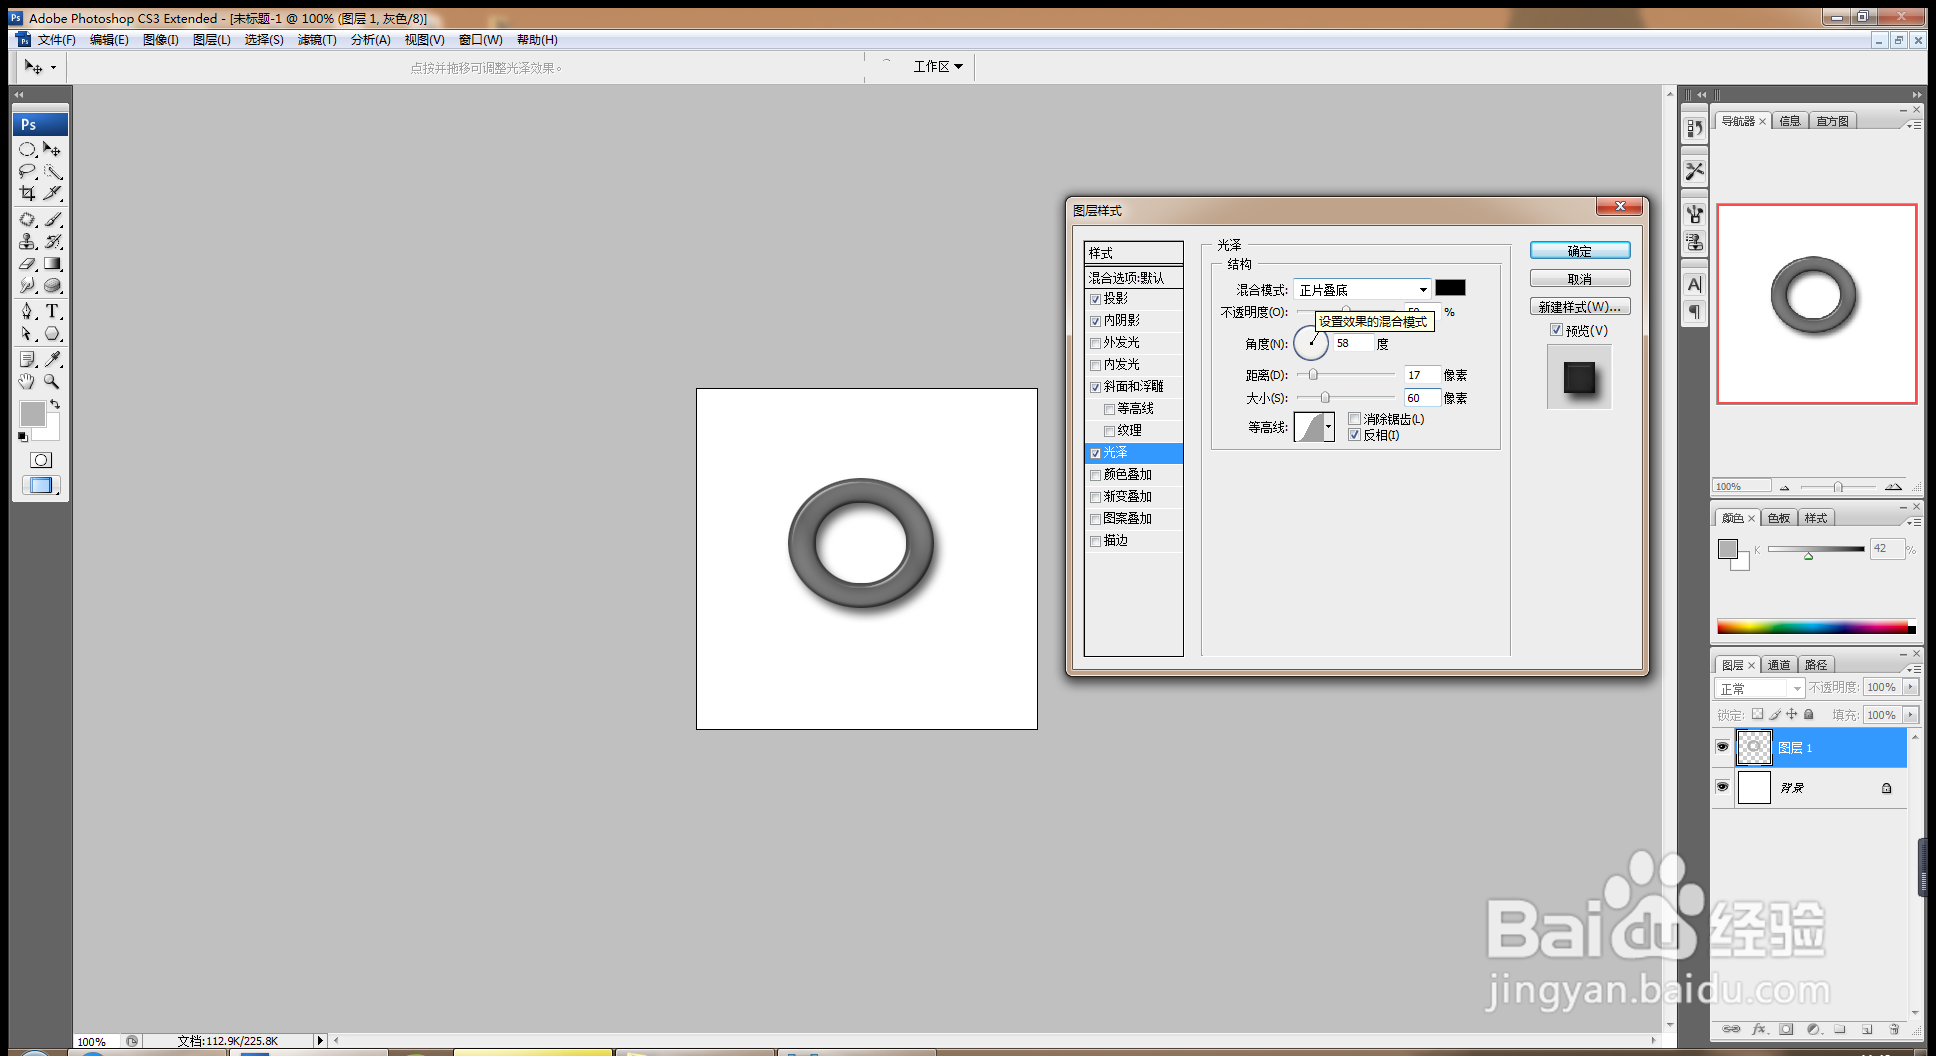This screenshot has width=1936, height=1056.
Task: Select the Slice tool
Action: [52, 194]
